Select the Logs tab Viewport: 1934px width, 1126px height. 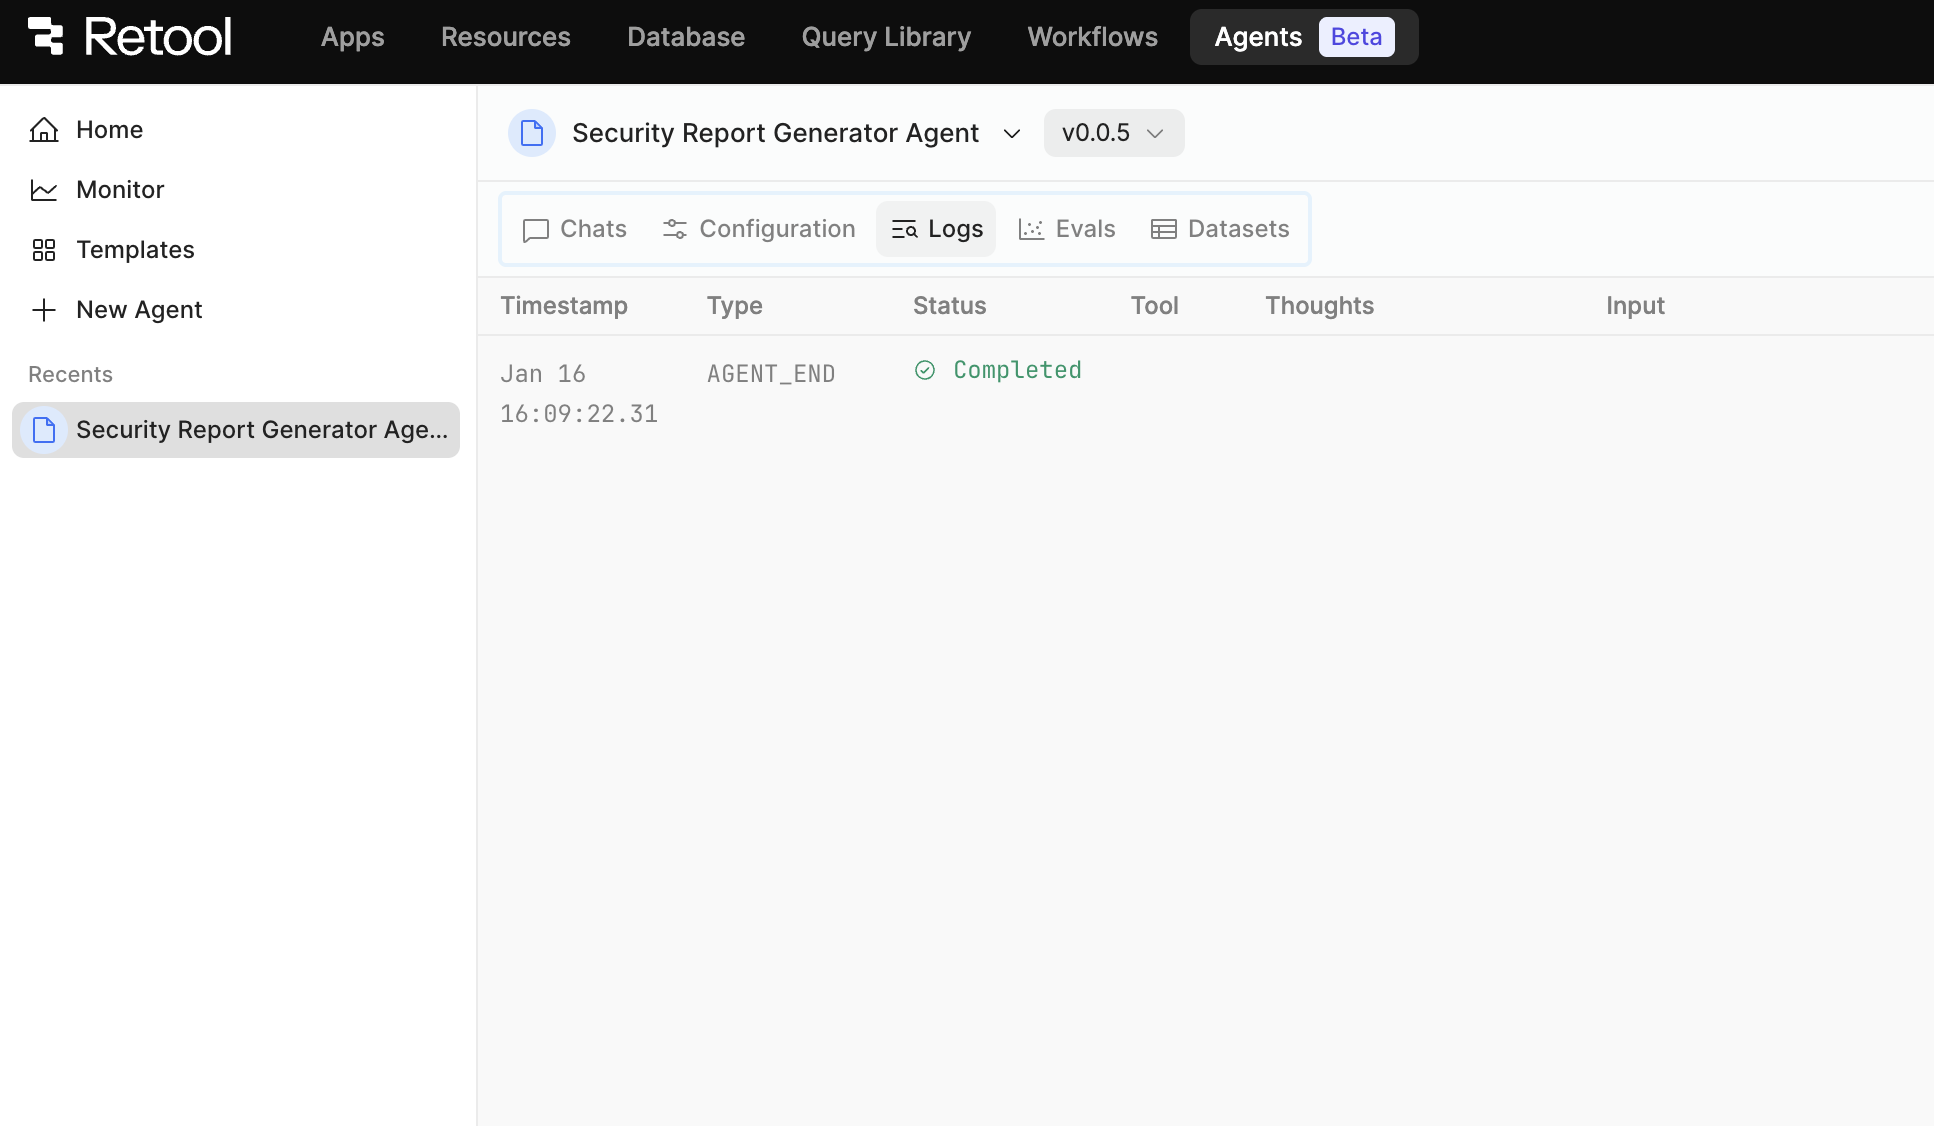936,229
